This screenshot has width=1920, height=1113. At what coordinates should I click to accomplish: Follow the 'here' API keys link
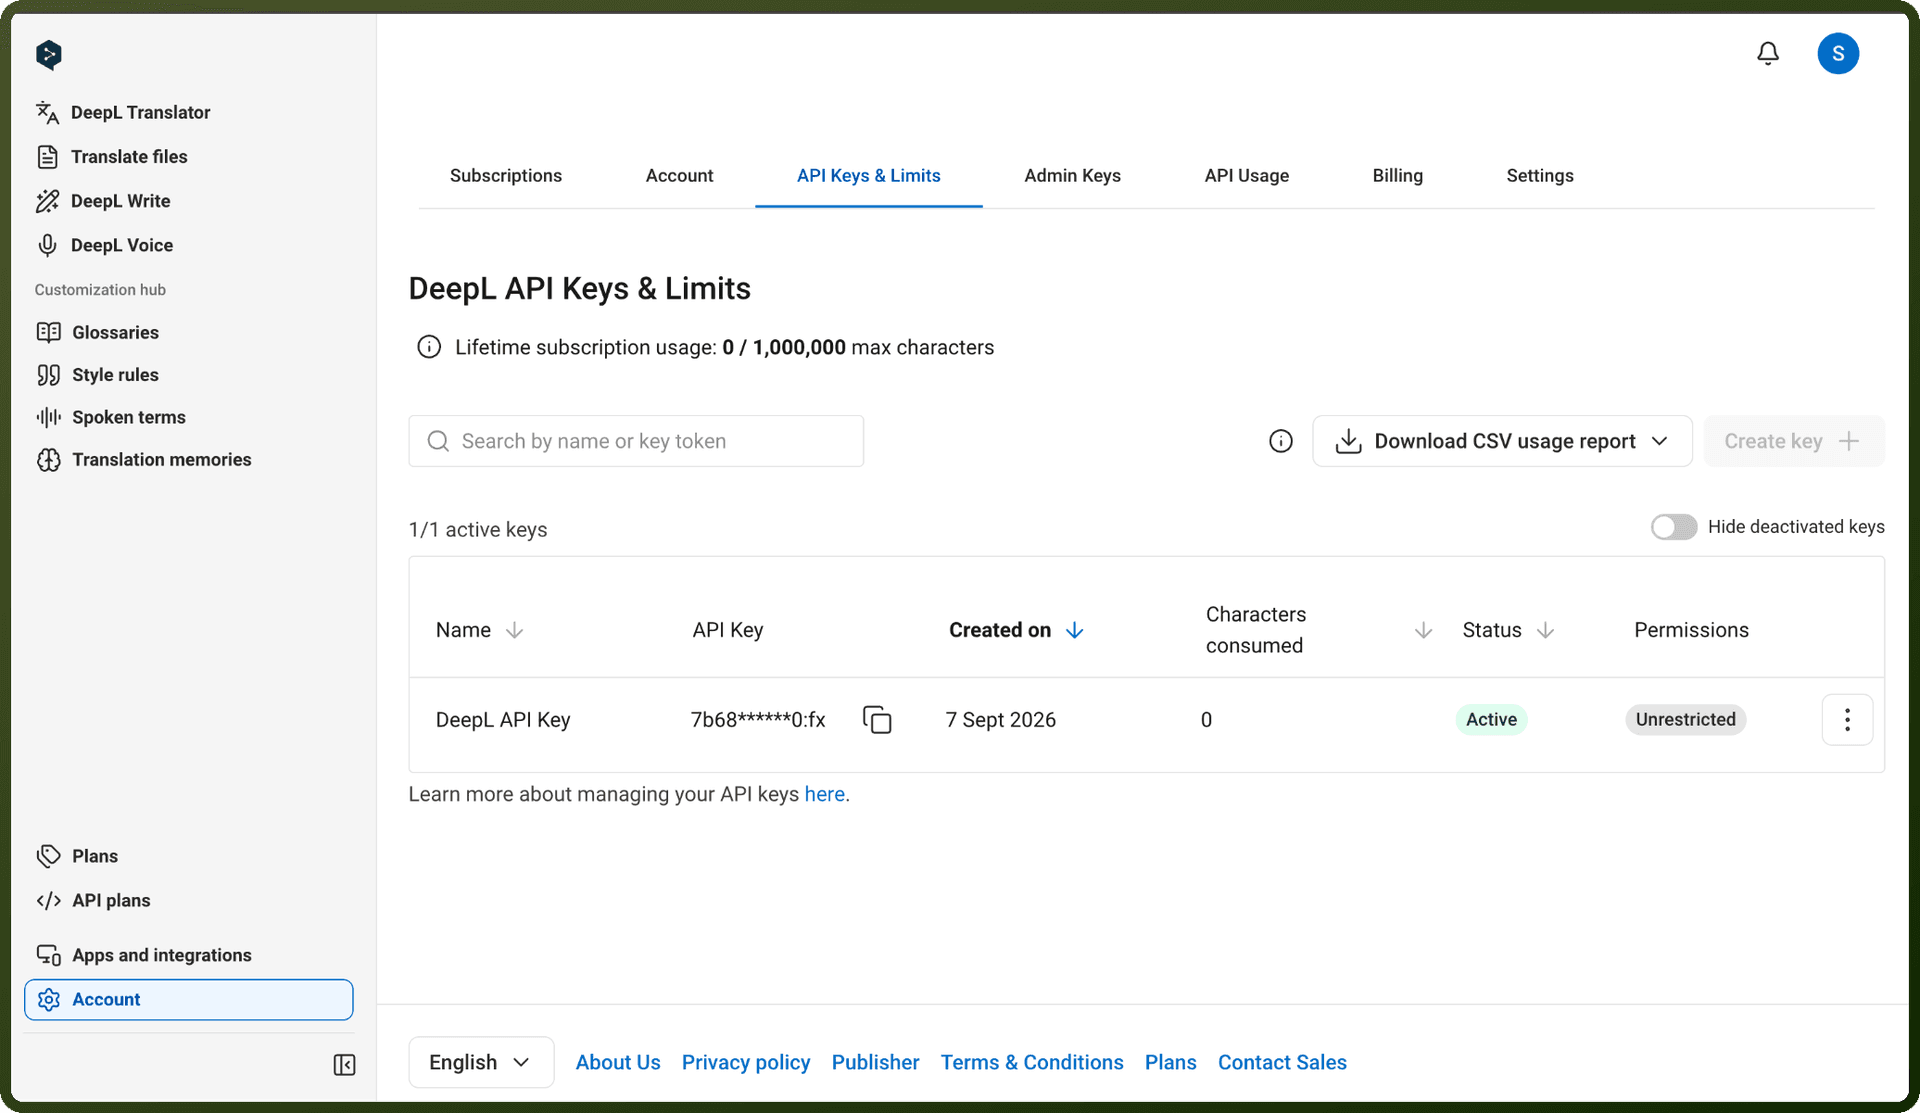click(825, 794)
